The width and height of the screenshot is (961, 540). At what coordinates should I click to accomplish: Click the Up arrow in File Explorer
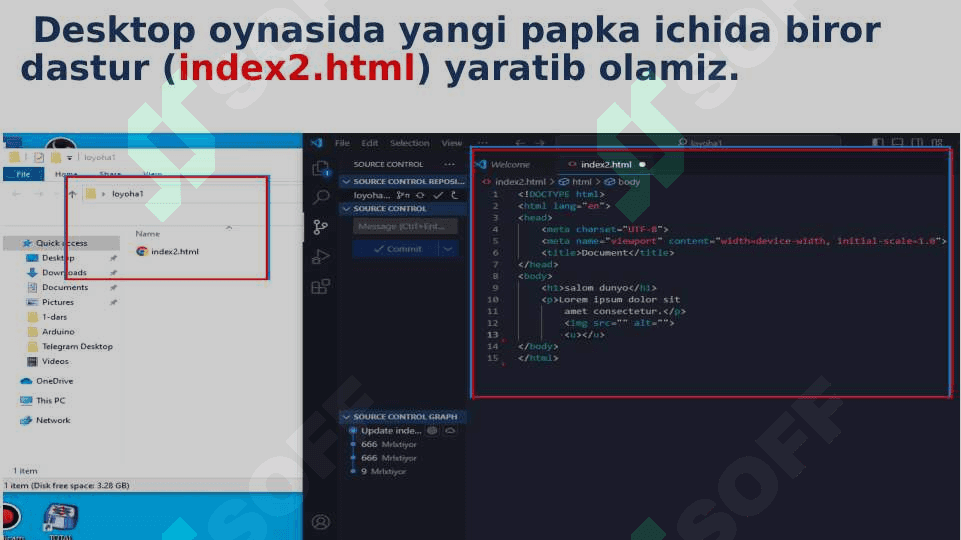[x=72, y=194]
